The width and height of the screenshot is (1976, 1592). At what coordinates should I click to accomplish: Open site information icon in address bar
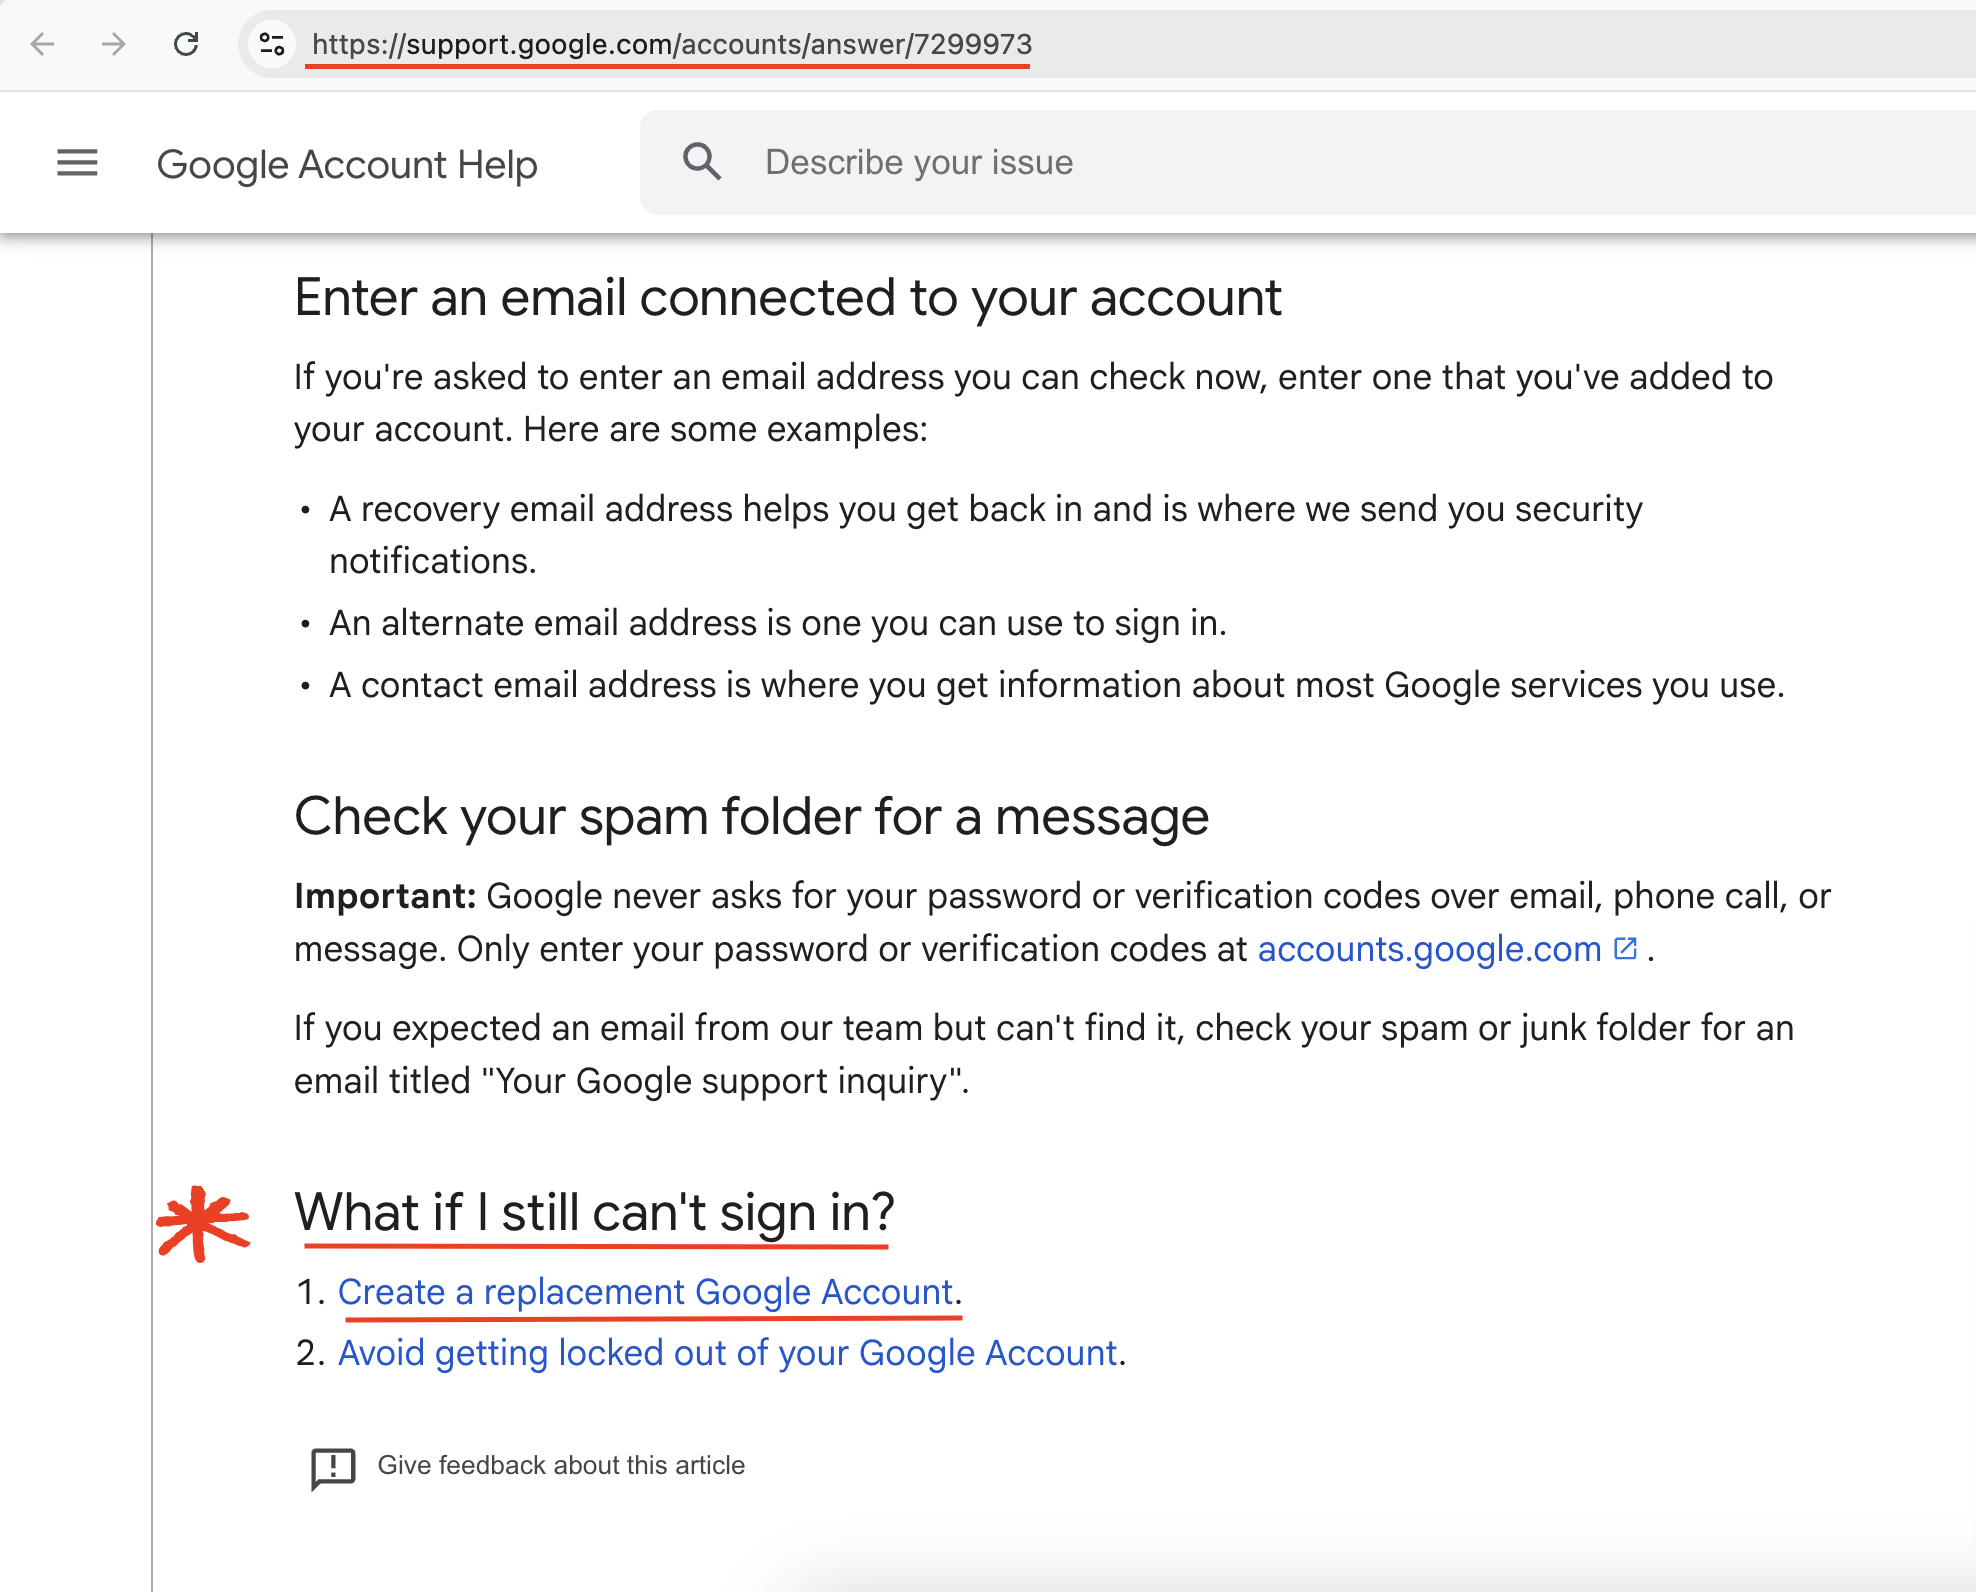click(272, 44)
